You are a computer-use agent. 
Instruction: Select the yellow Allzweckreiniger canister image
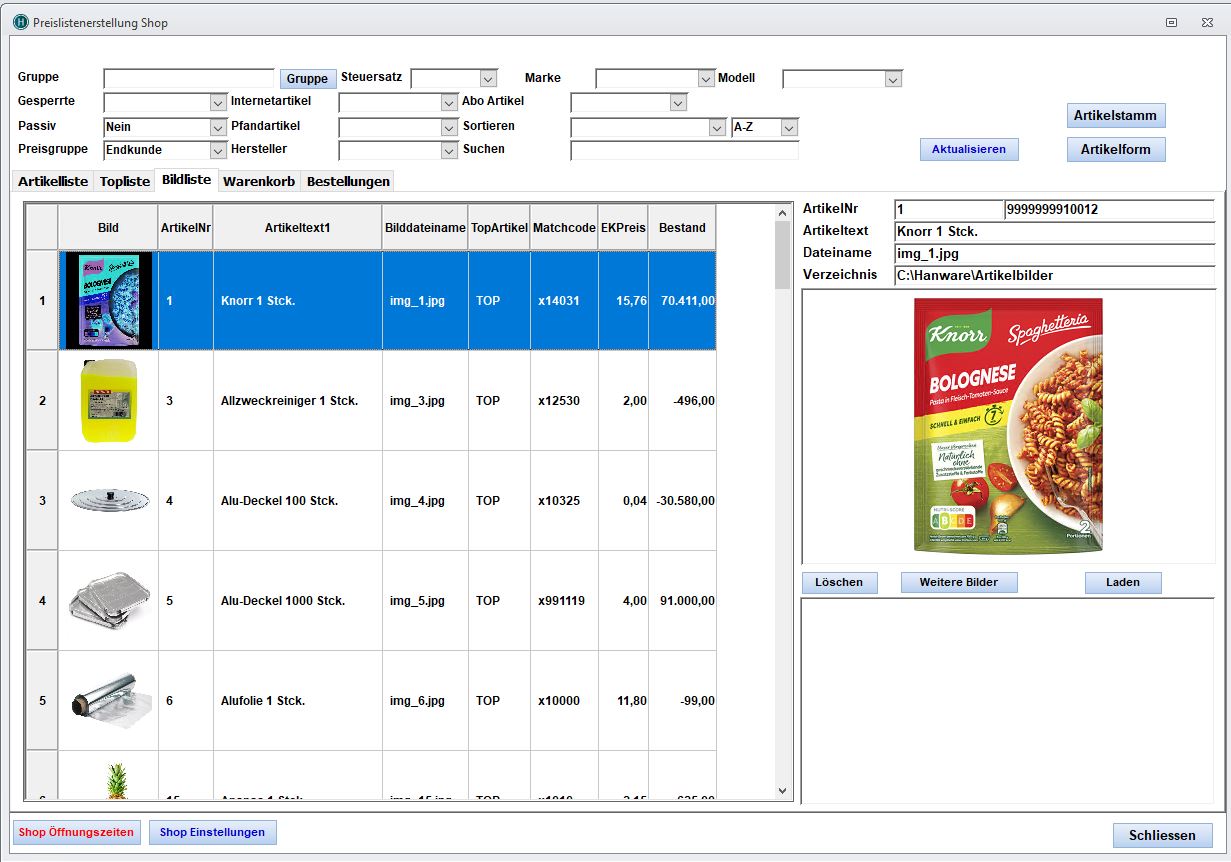click(108, 400)
